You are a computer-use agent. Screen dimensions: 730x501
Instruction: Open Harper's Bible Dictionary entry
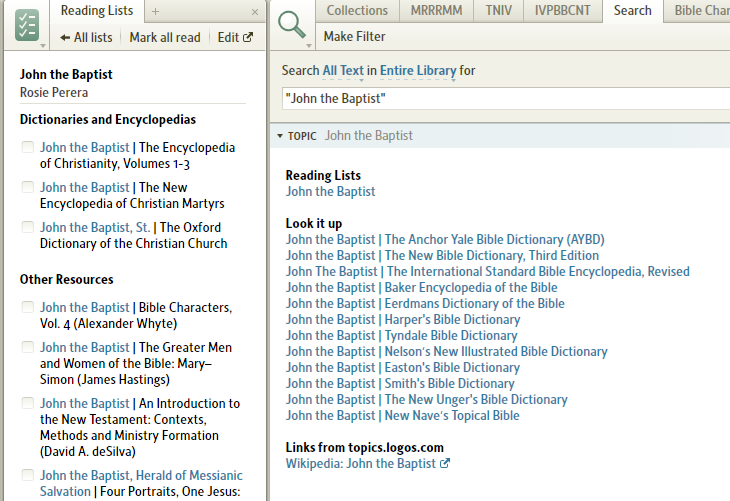point(403,319)
